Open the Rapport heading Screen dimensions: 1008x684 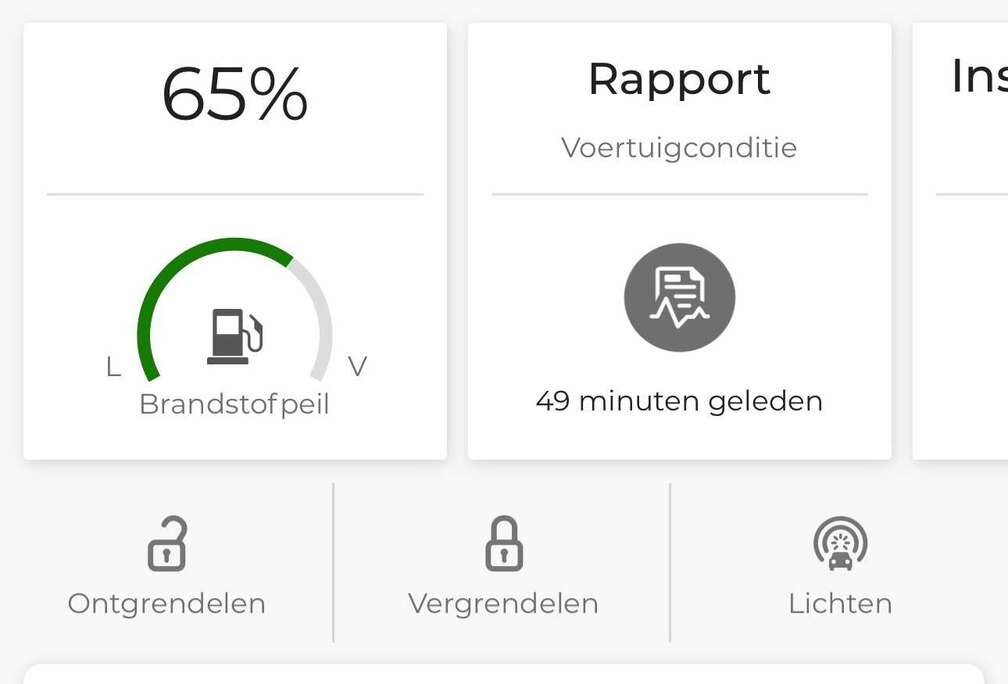pos(679,80)
